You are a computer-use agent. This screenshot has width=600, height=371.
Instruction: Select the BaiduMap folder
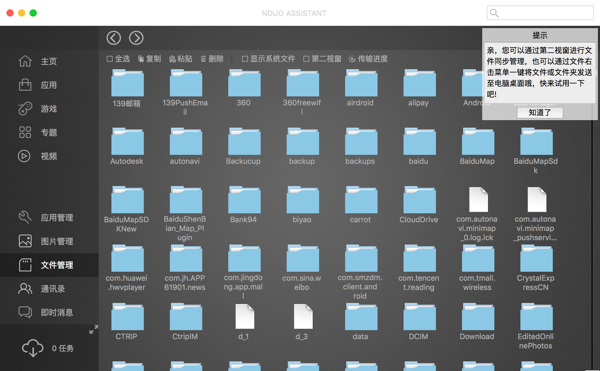(x=478, y=142)
